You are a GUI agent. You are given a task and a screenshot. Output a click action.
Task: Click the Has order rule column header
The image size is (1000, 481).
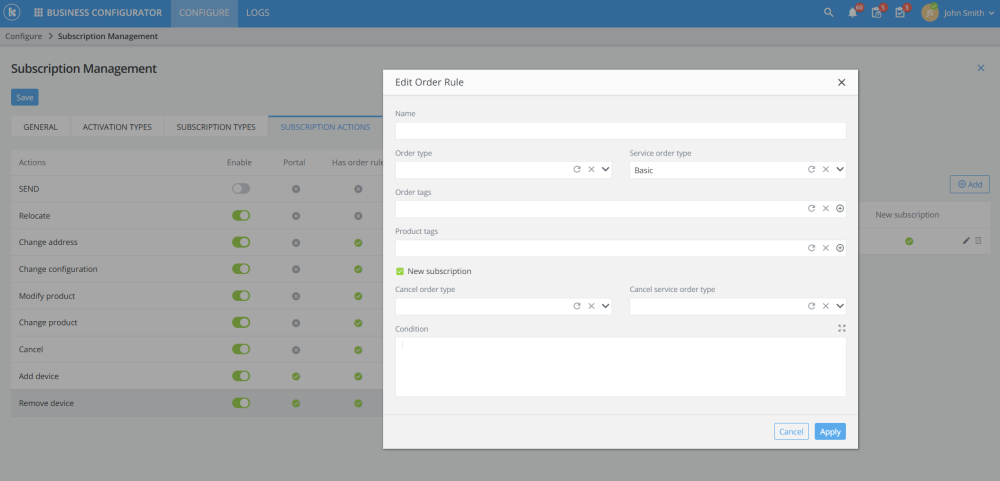(x=357, y=163)
